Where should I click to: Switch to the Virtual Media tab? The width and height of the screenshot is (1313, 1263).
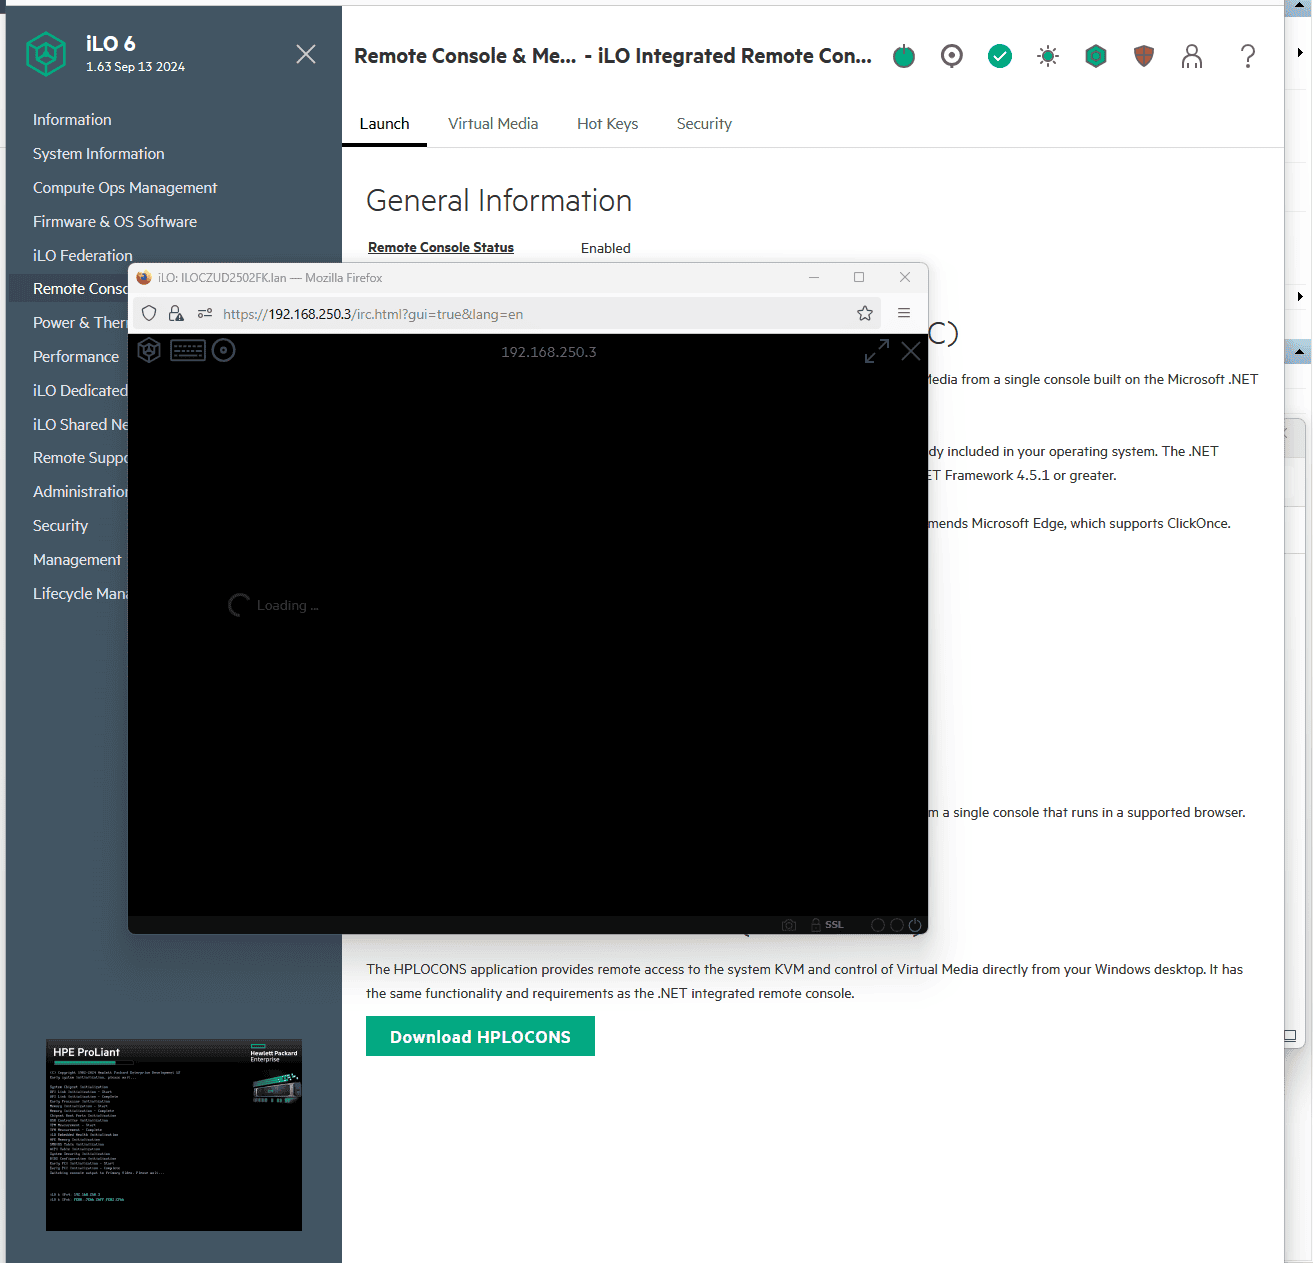[x=493, y=124]
